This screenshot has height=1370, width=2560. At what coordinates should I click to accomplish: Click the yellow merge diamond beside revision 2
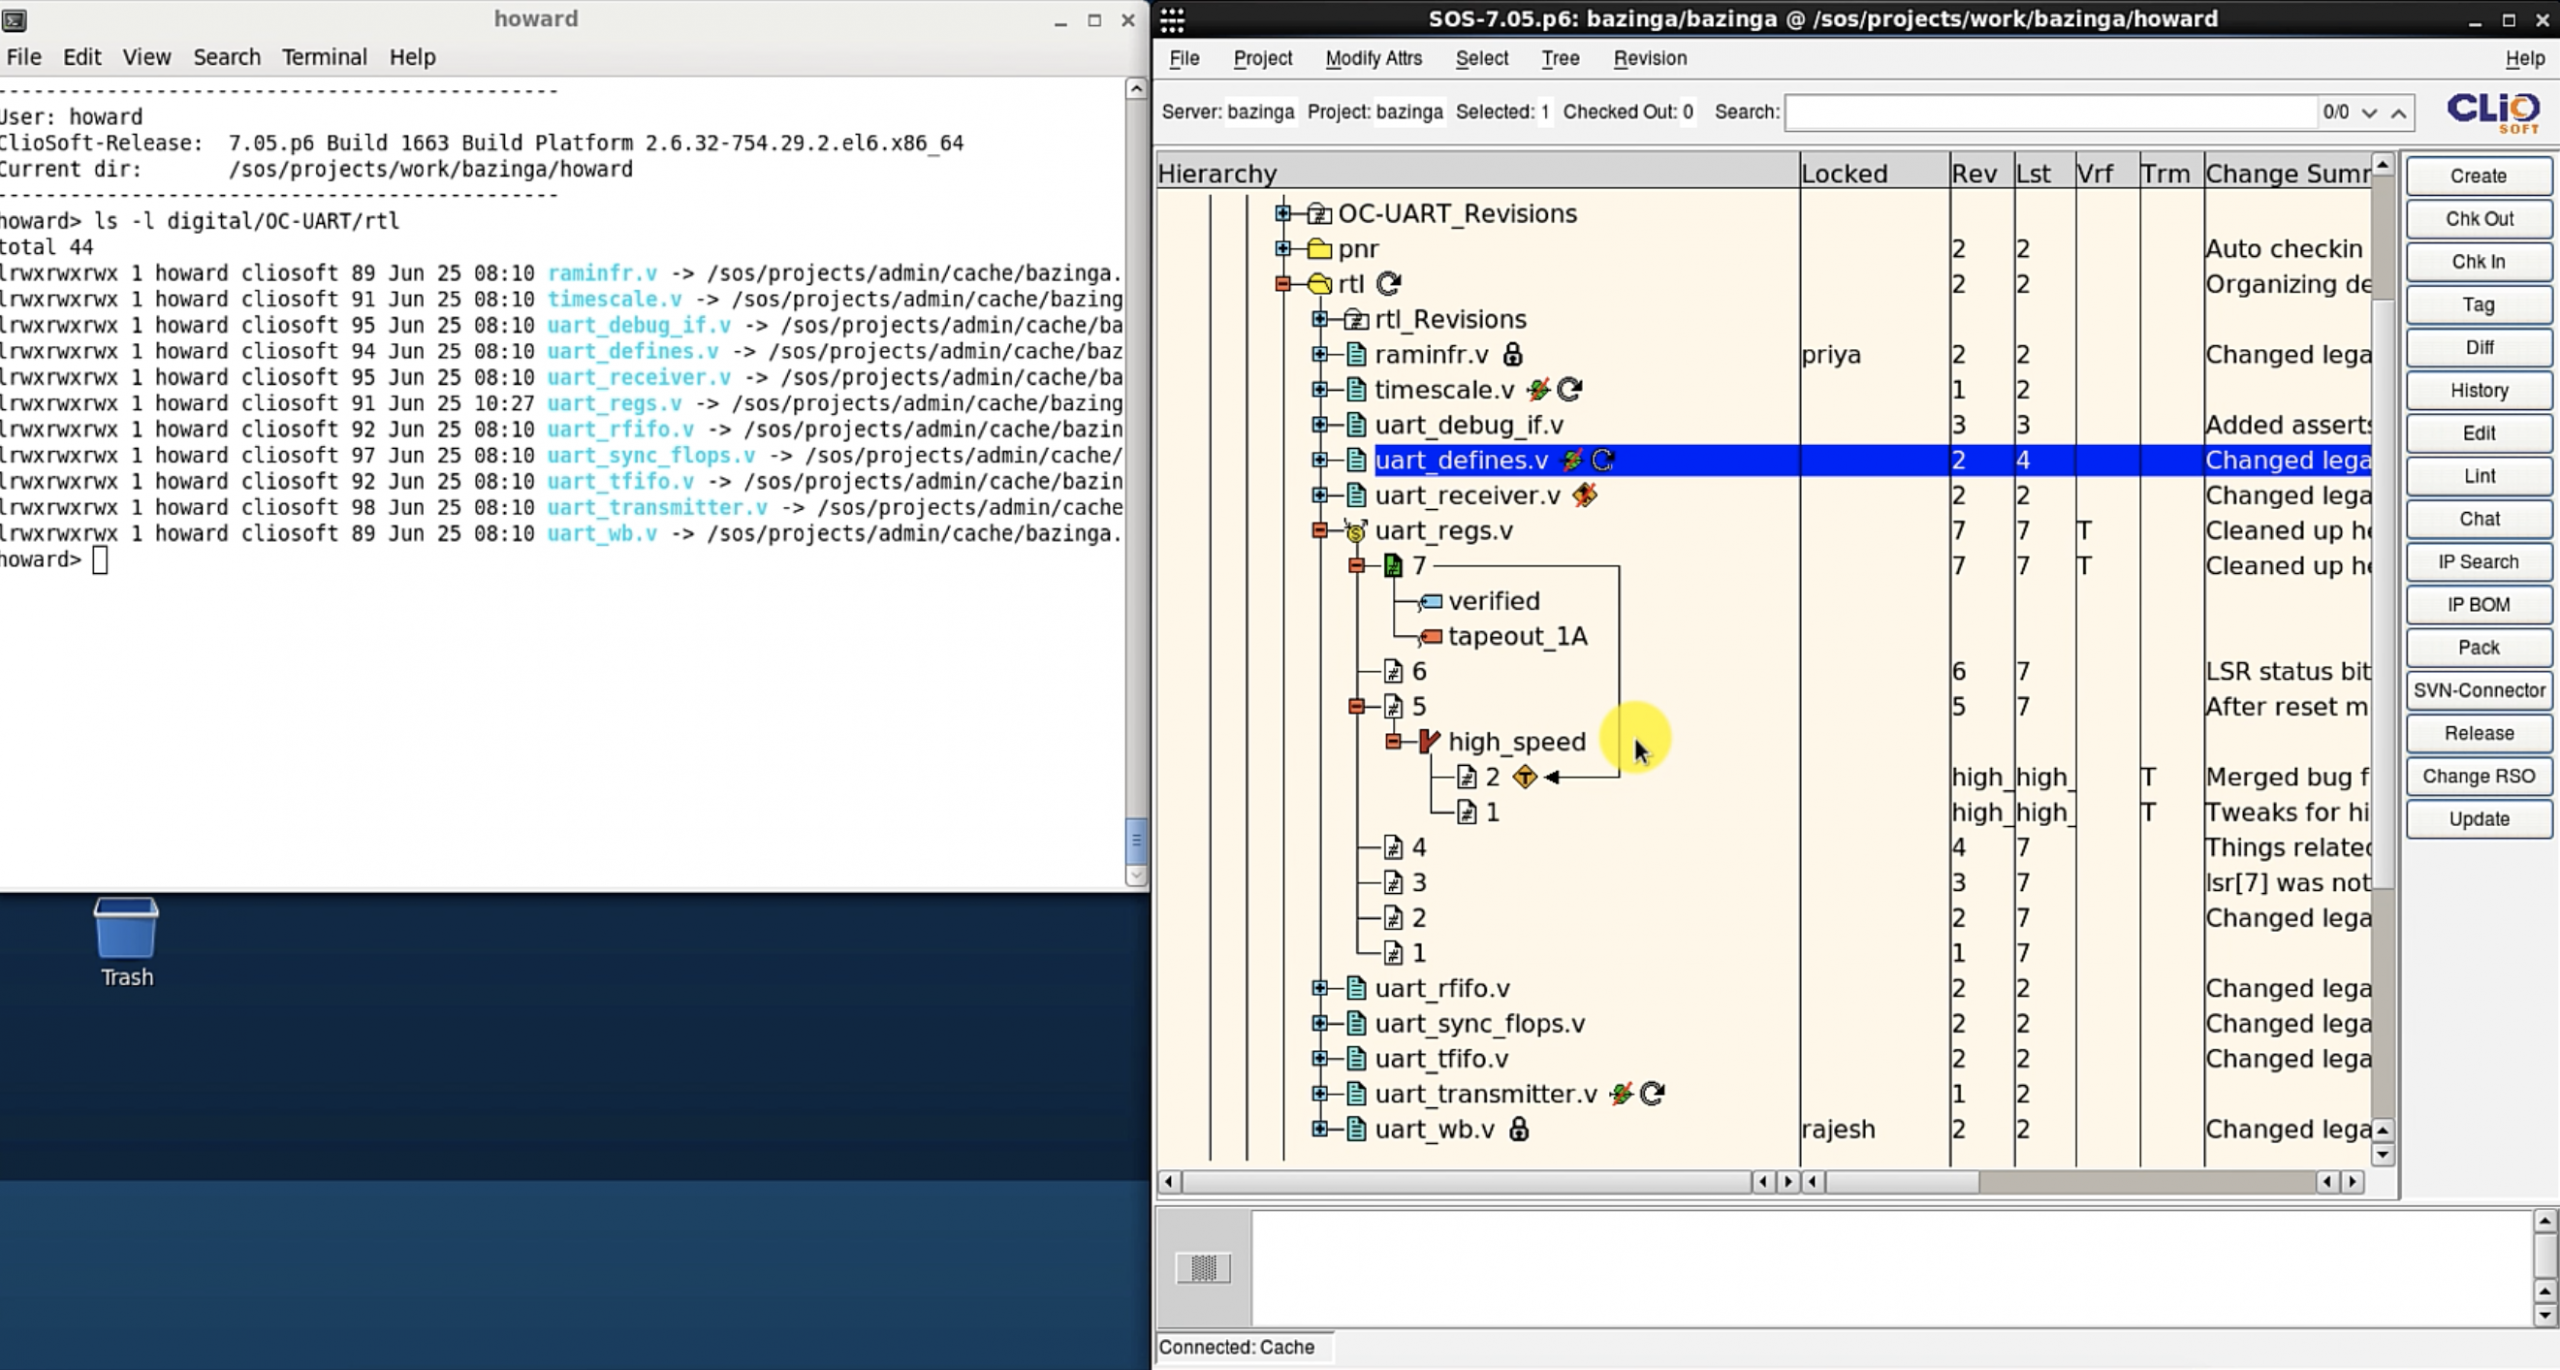click(1524, 777)
